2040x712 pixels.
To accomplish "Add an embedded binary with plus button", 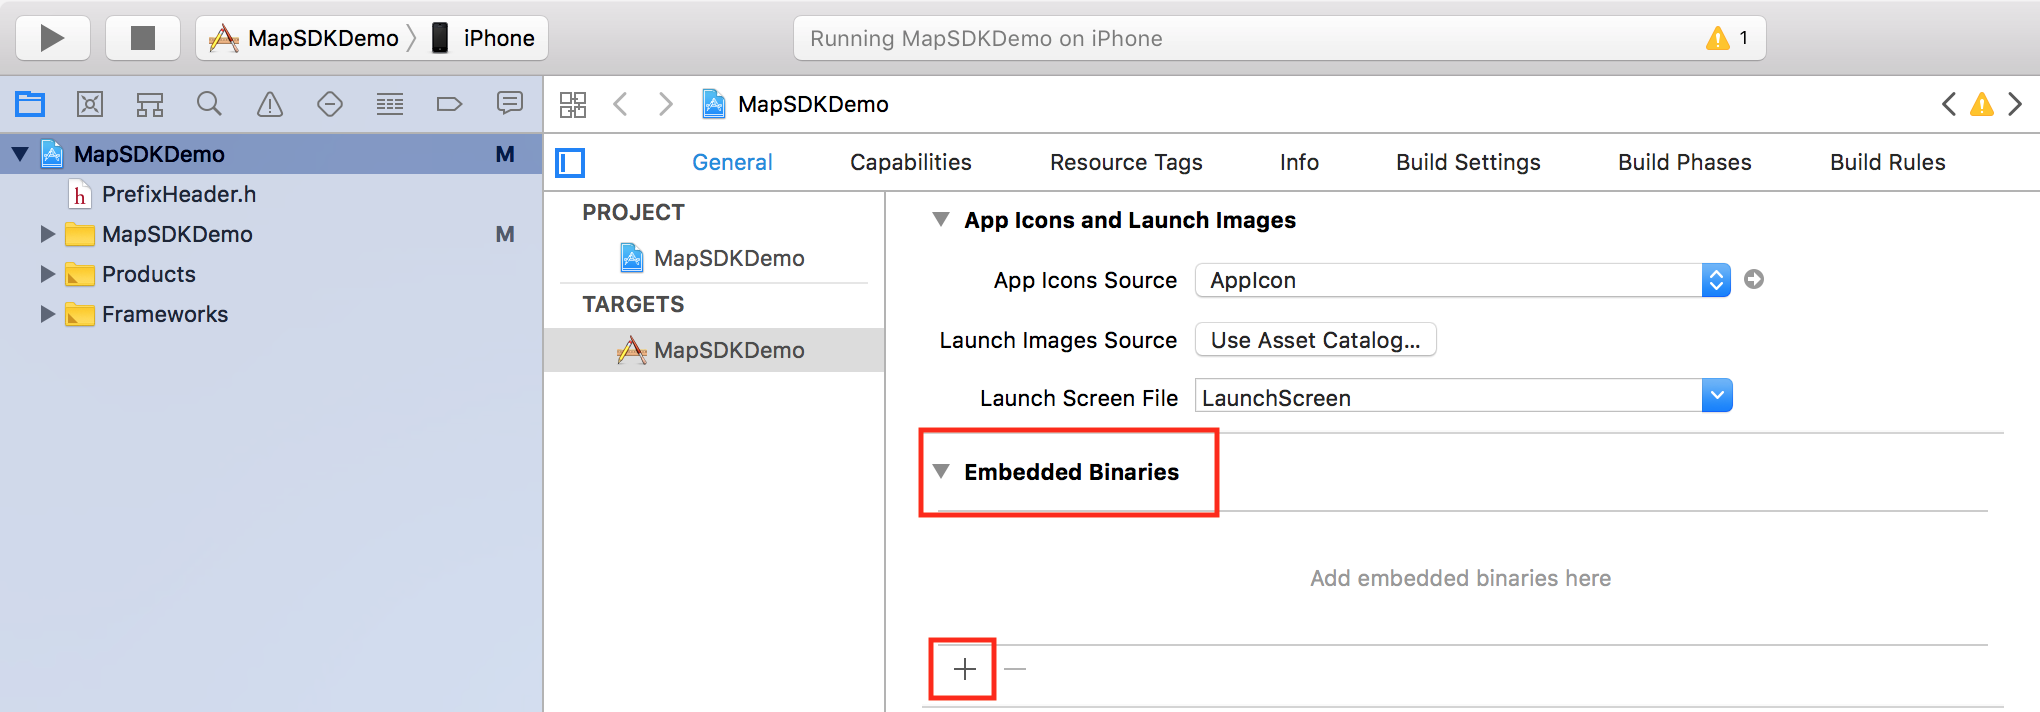I will coord(964,669).
